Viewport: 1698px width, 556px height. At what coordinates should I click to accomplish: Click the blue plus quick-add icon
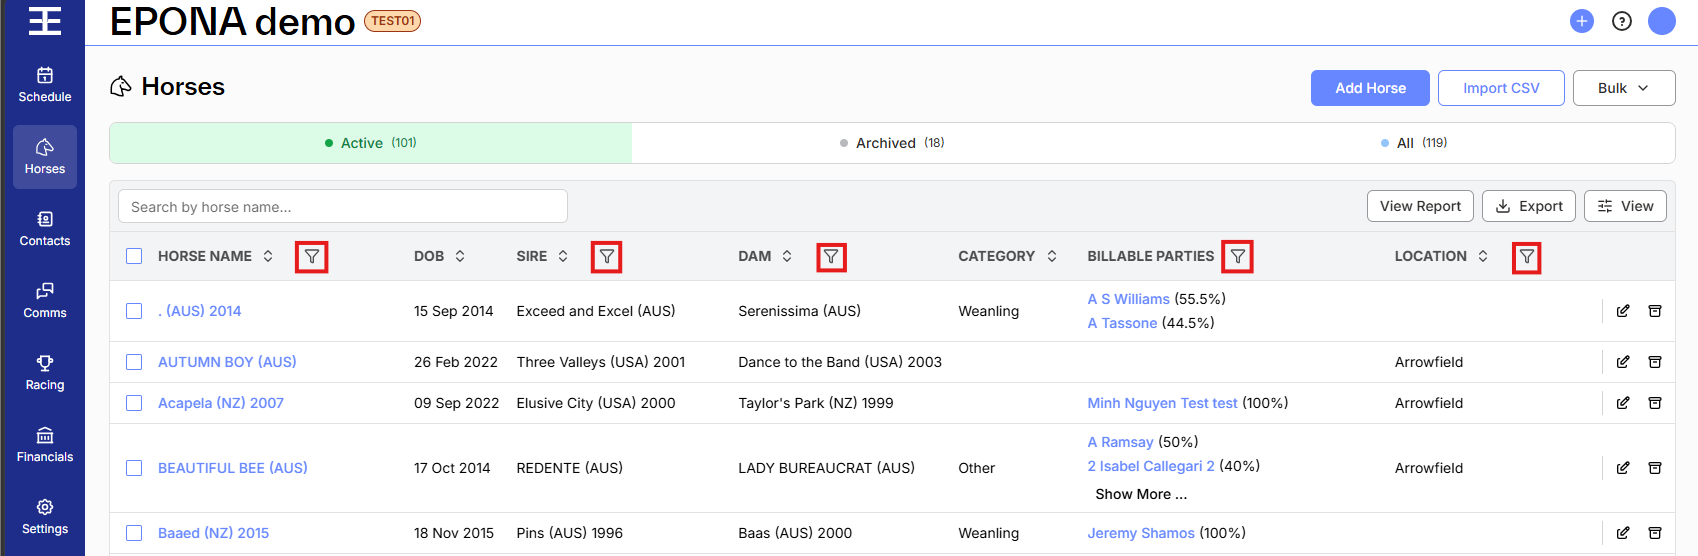[x=1582, y=21]
